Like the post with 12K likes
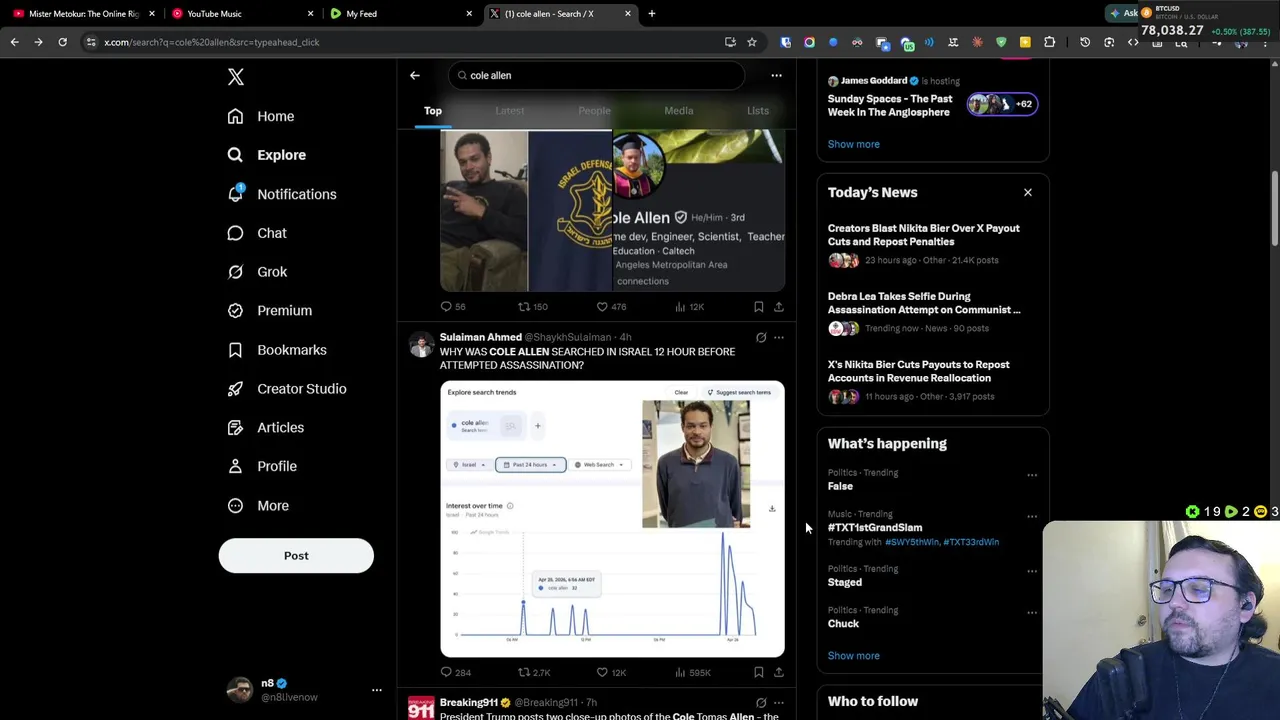The width and height of the screenshot is (1280, 720). click(x=611, y=673)
